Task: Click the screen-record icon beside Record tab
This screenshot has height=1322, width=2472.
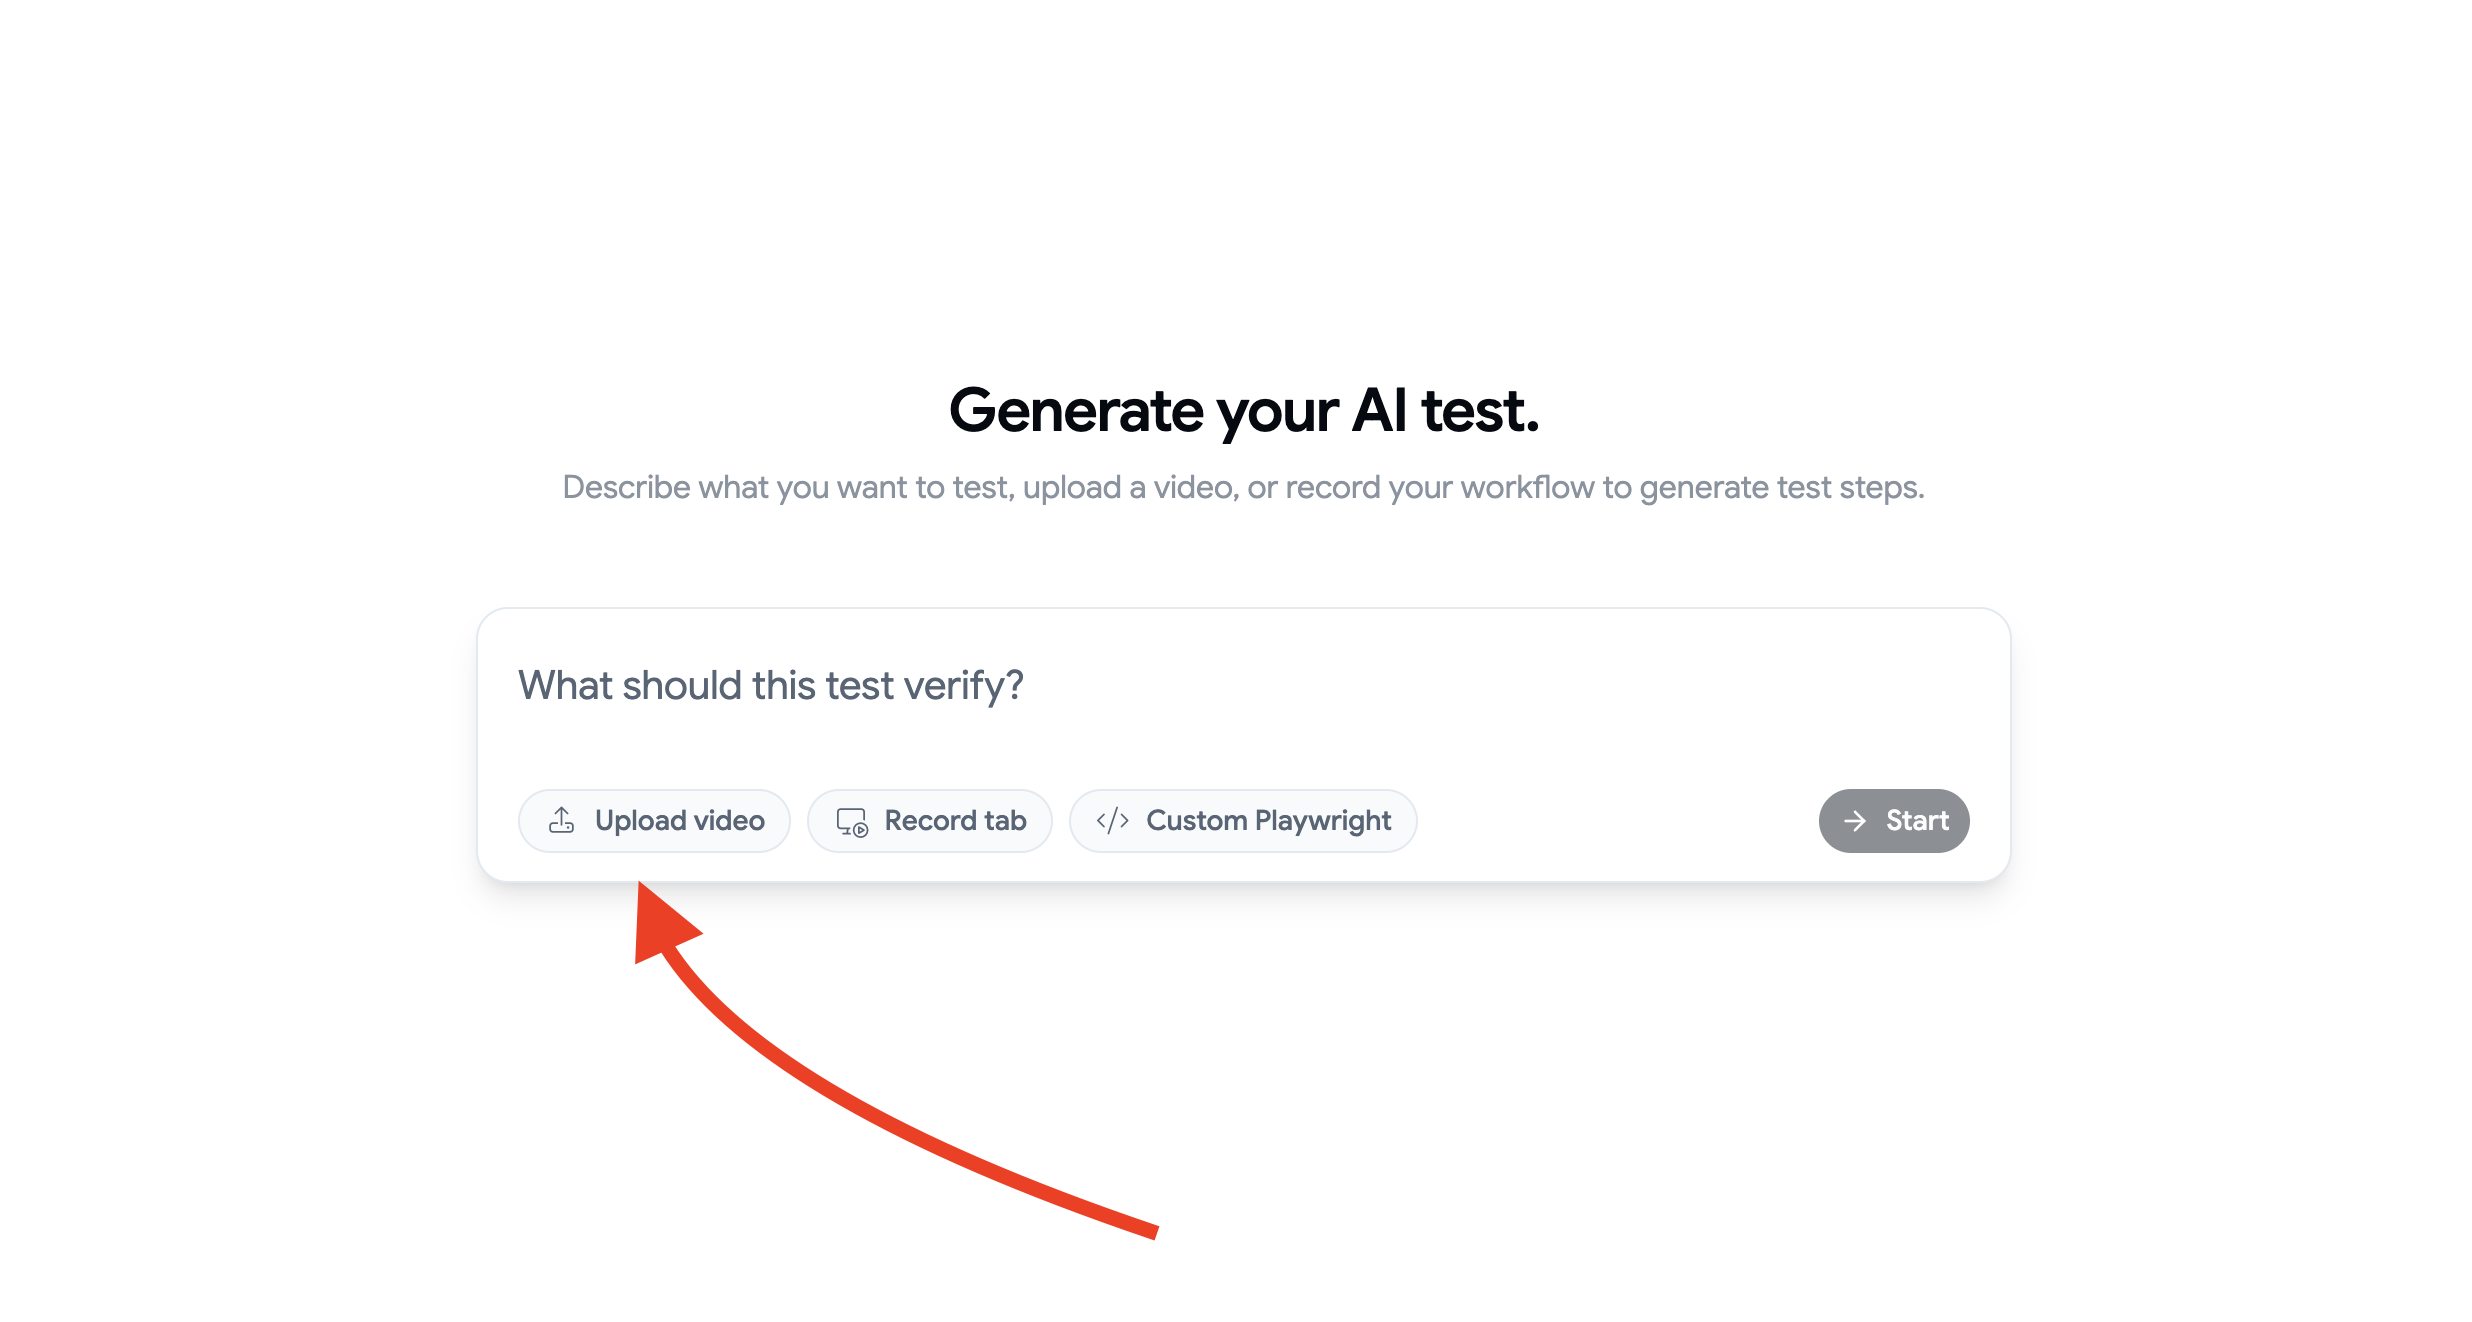Action: (851, 820)
